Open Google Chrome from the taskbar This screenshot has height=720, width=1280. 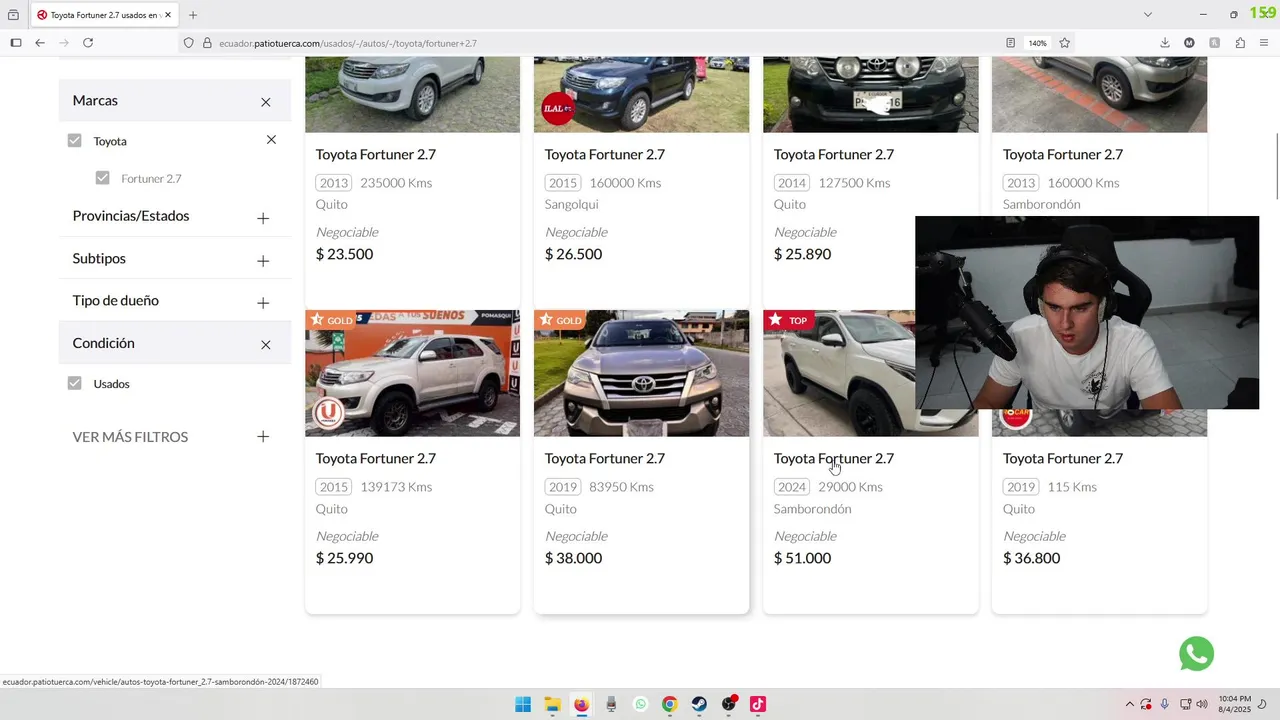[x=669, y=704]
